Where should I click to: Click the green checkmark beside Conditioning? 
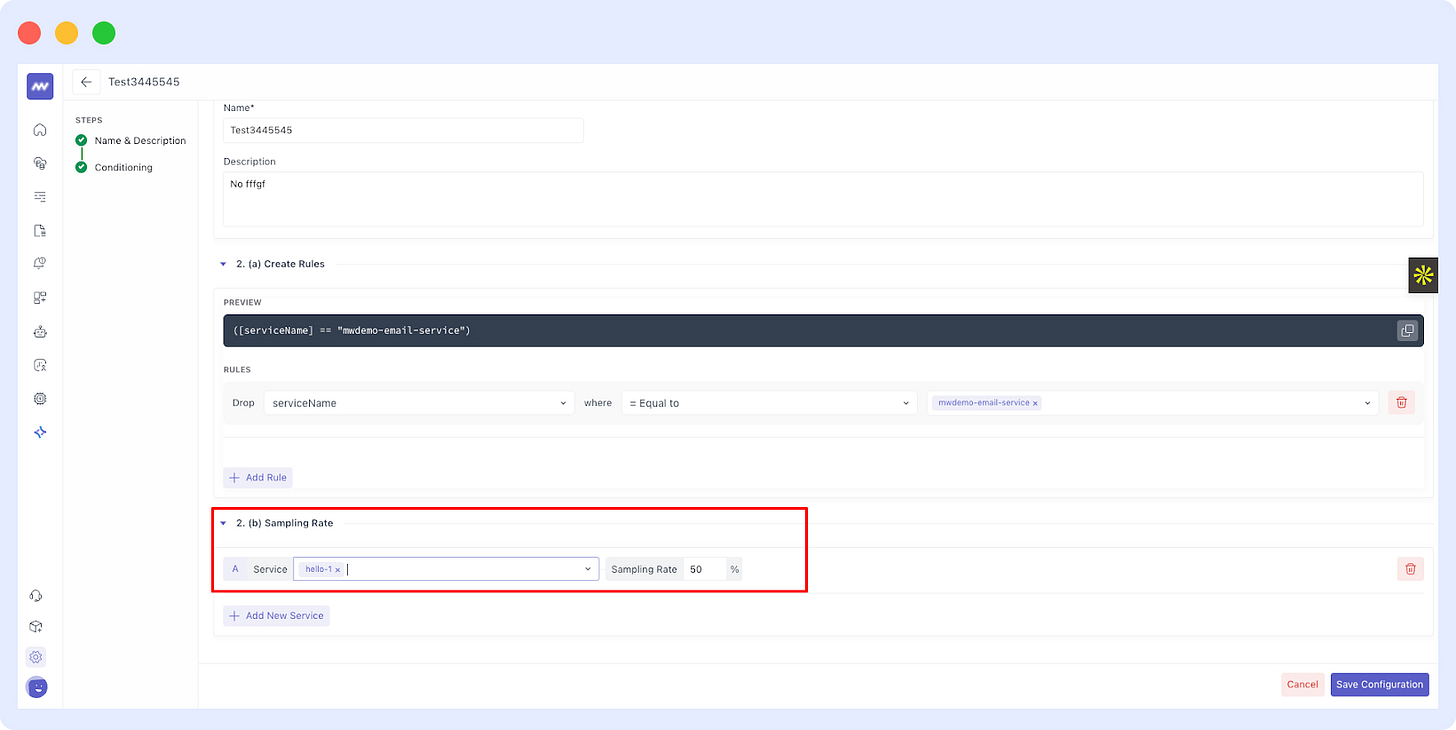(81, 167)
